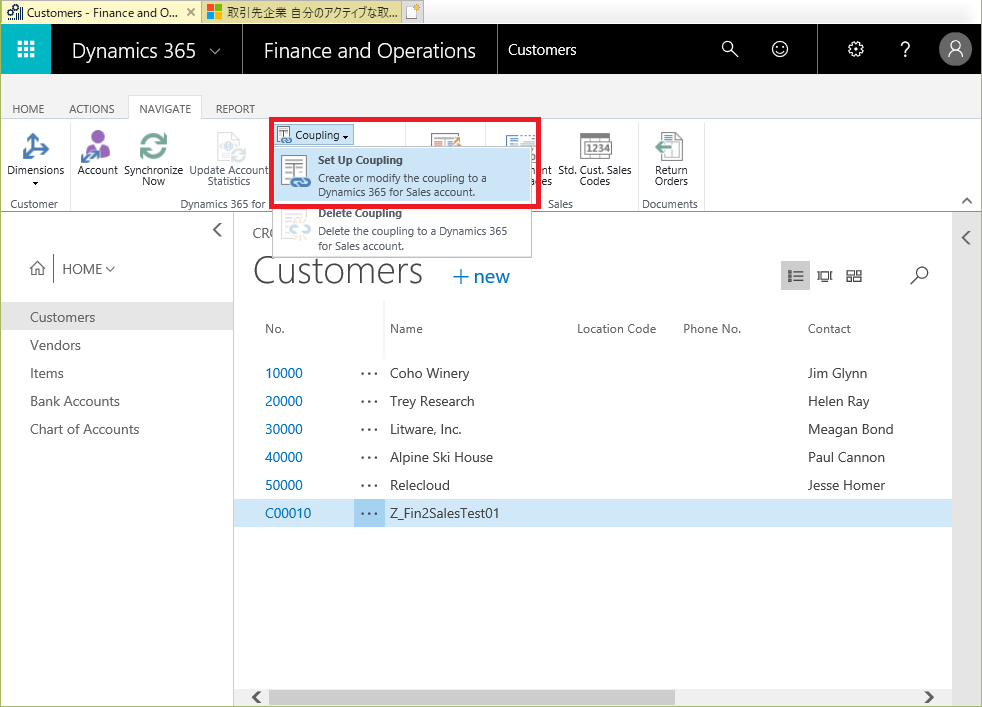982x707 pixels.
Task: Open row options for Trey Research
Action: pyautogui.click(x=370, y=402)
